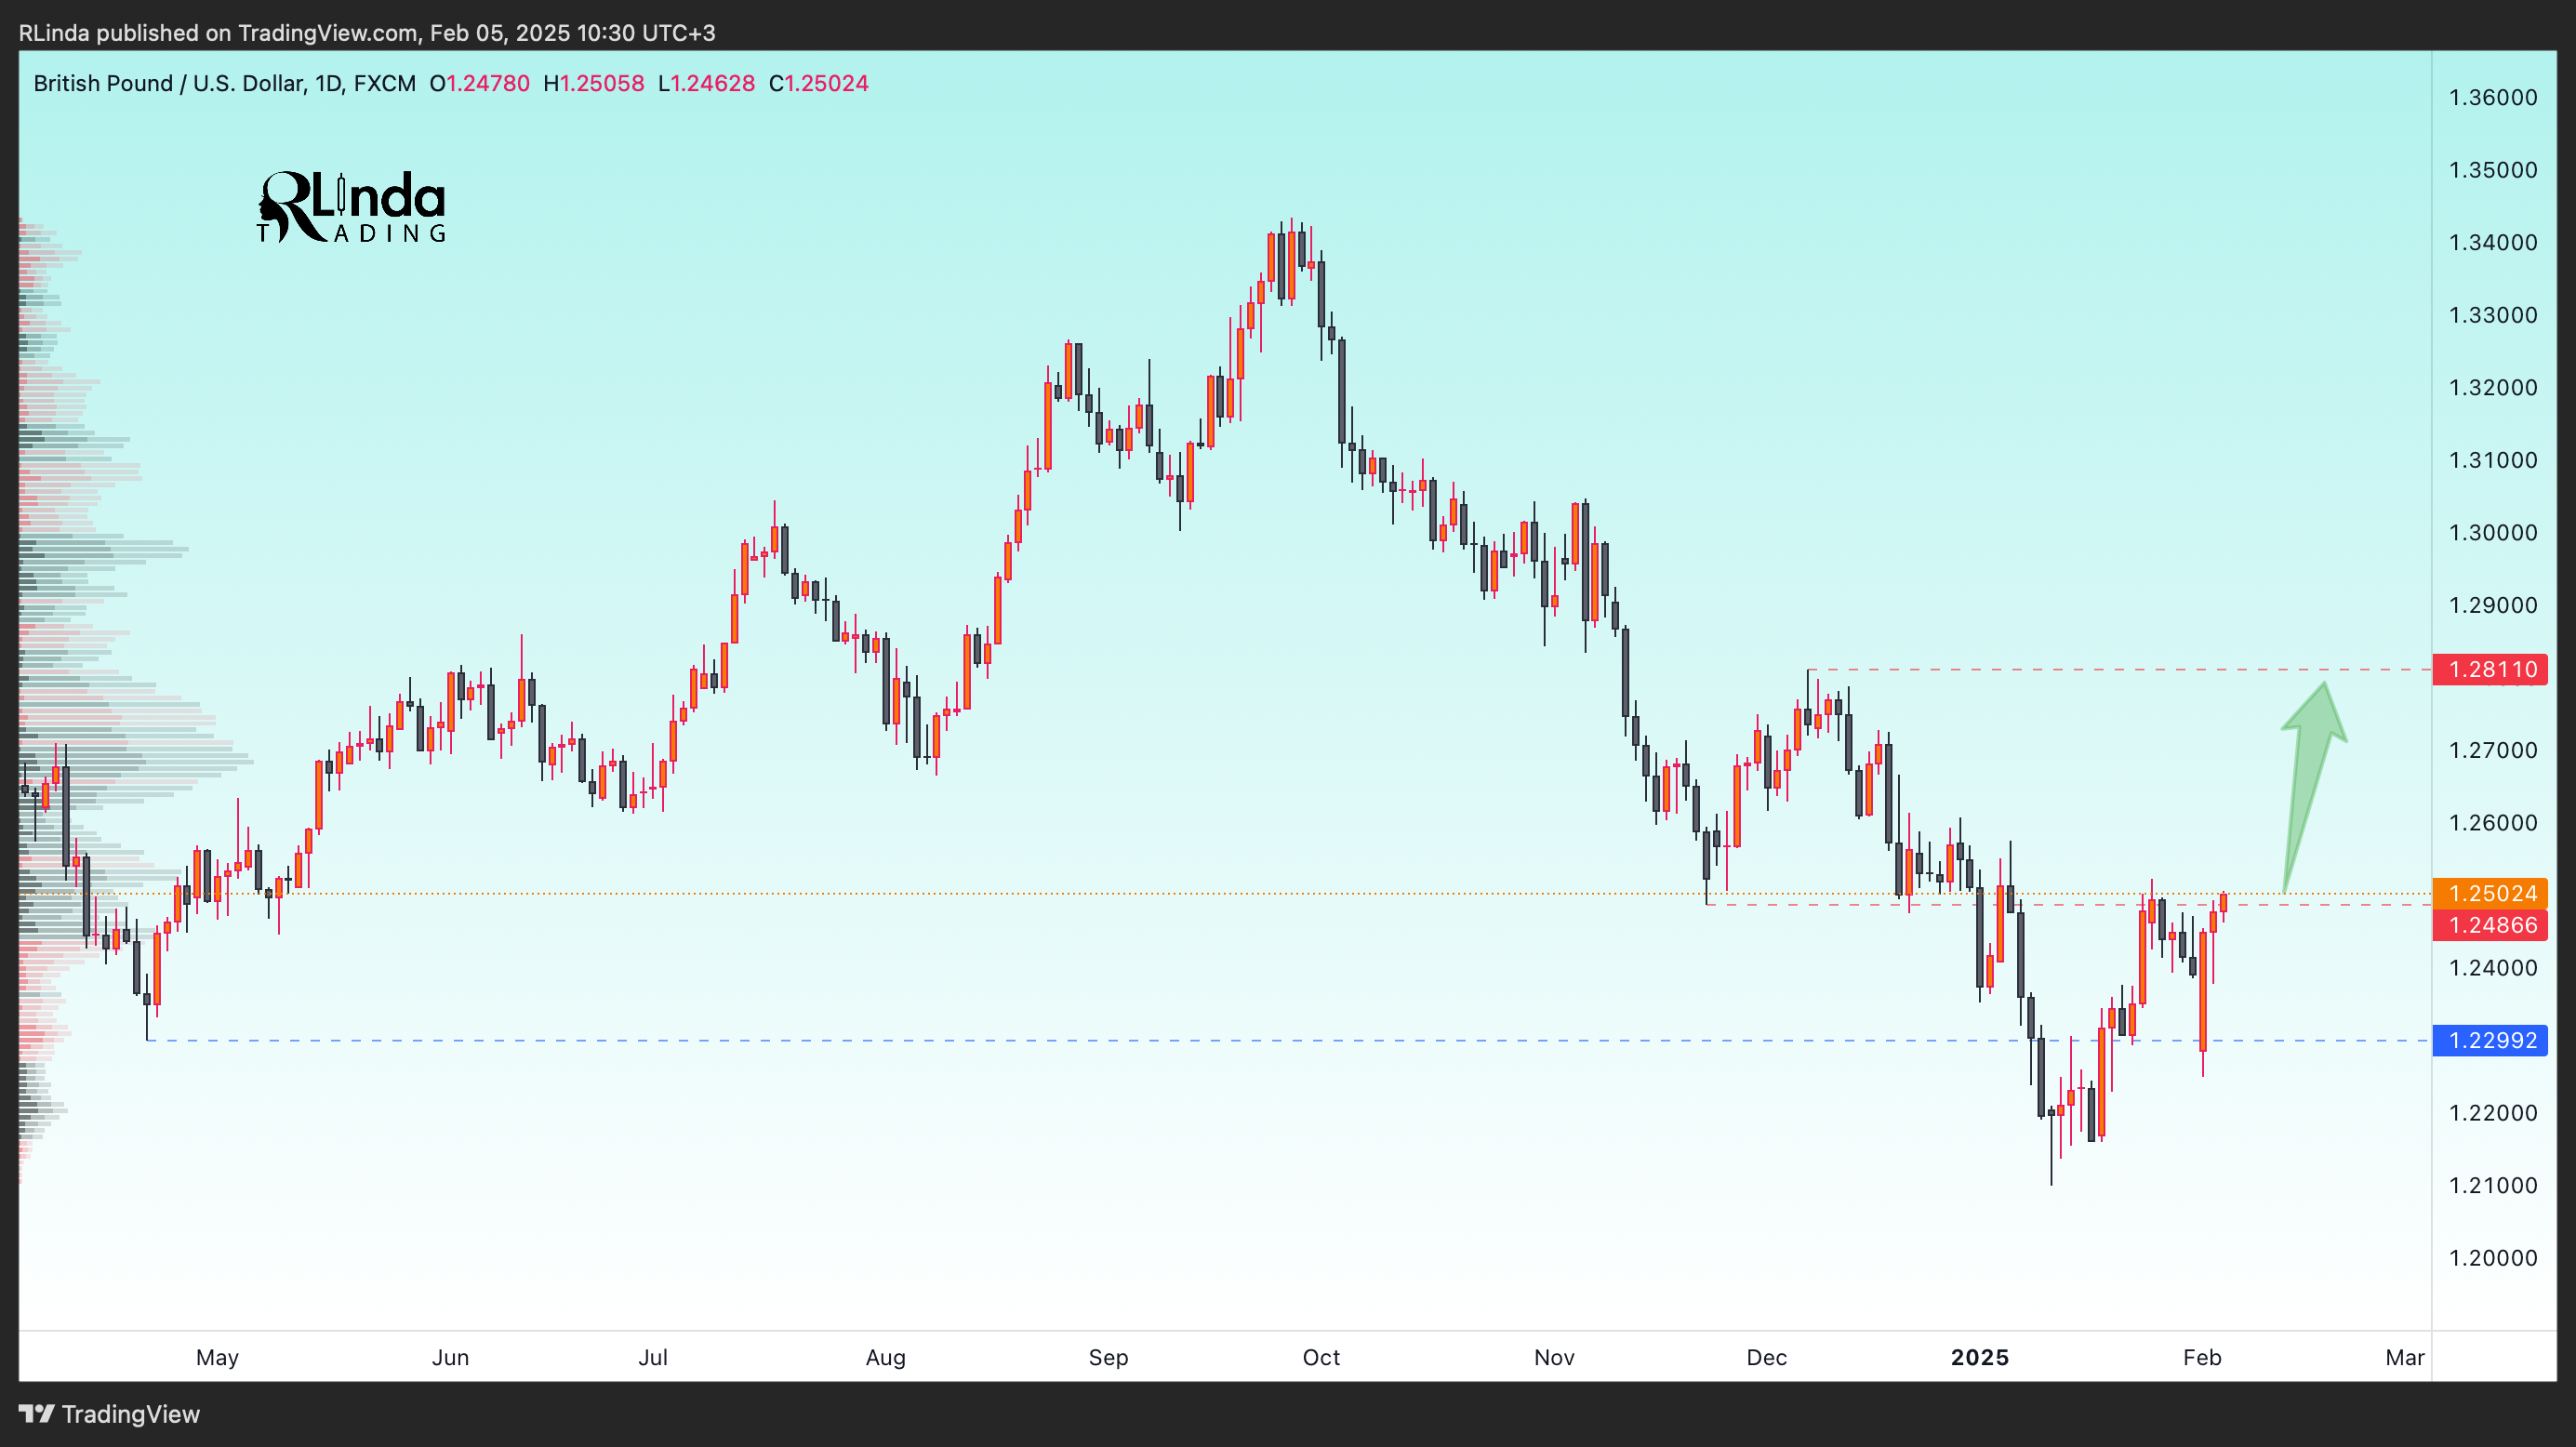Click the May label on time axis
2576x1447 pixels.
pyautogui.click(x=217, y=1358)
